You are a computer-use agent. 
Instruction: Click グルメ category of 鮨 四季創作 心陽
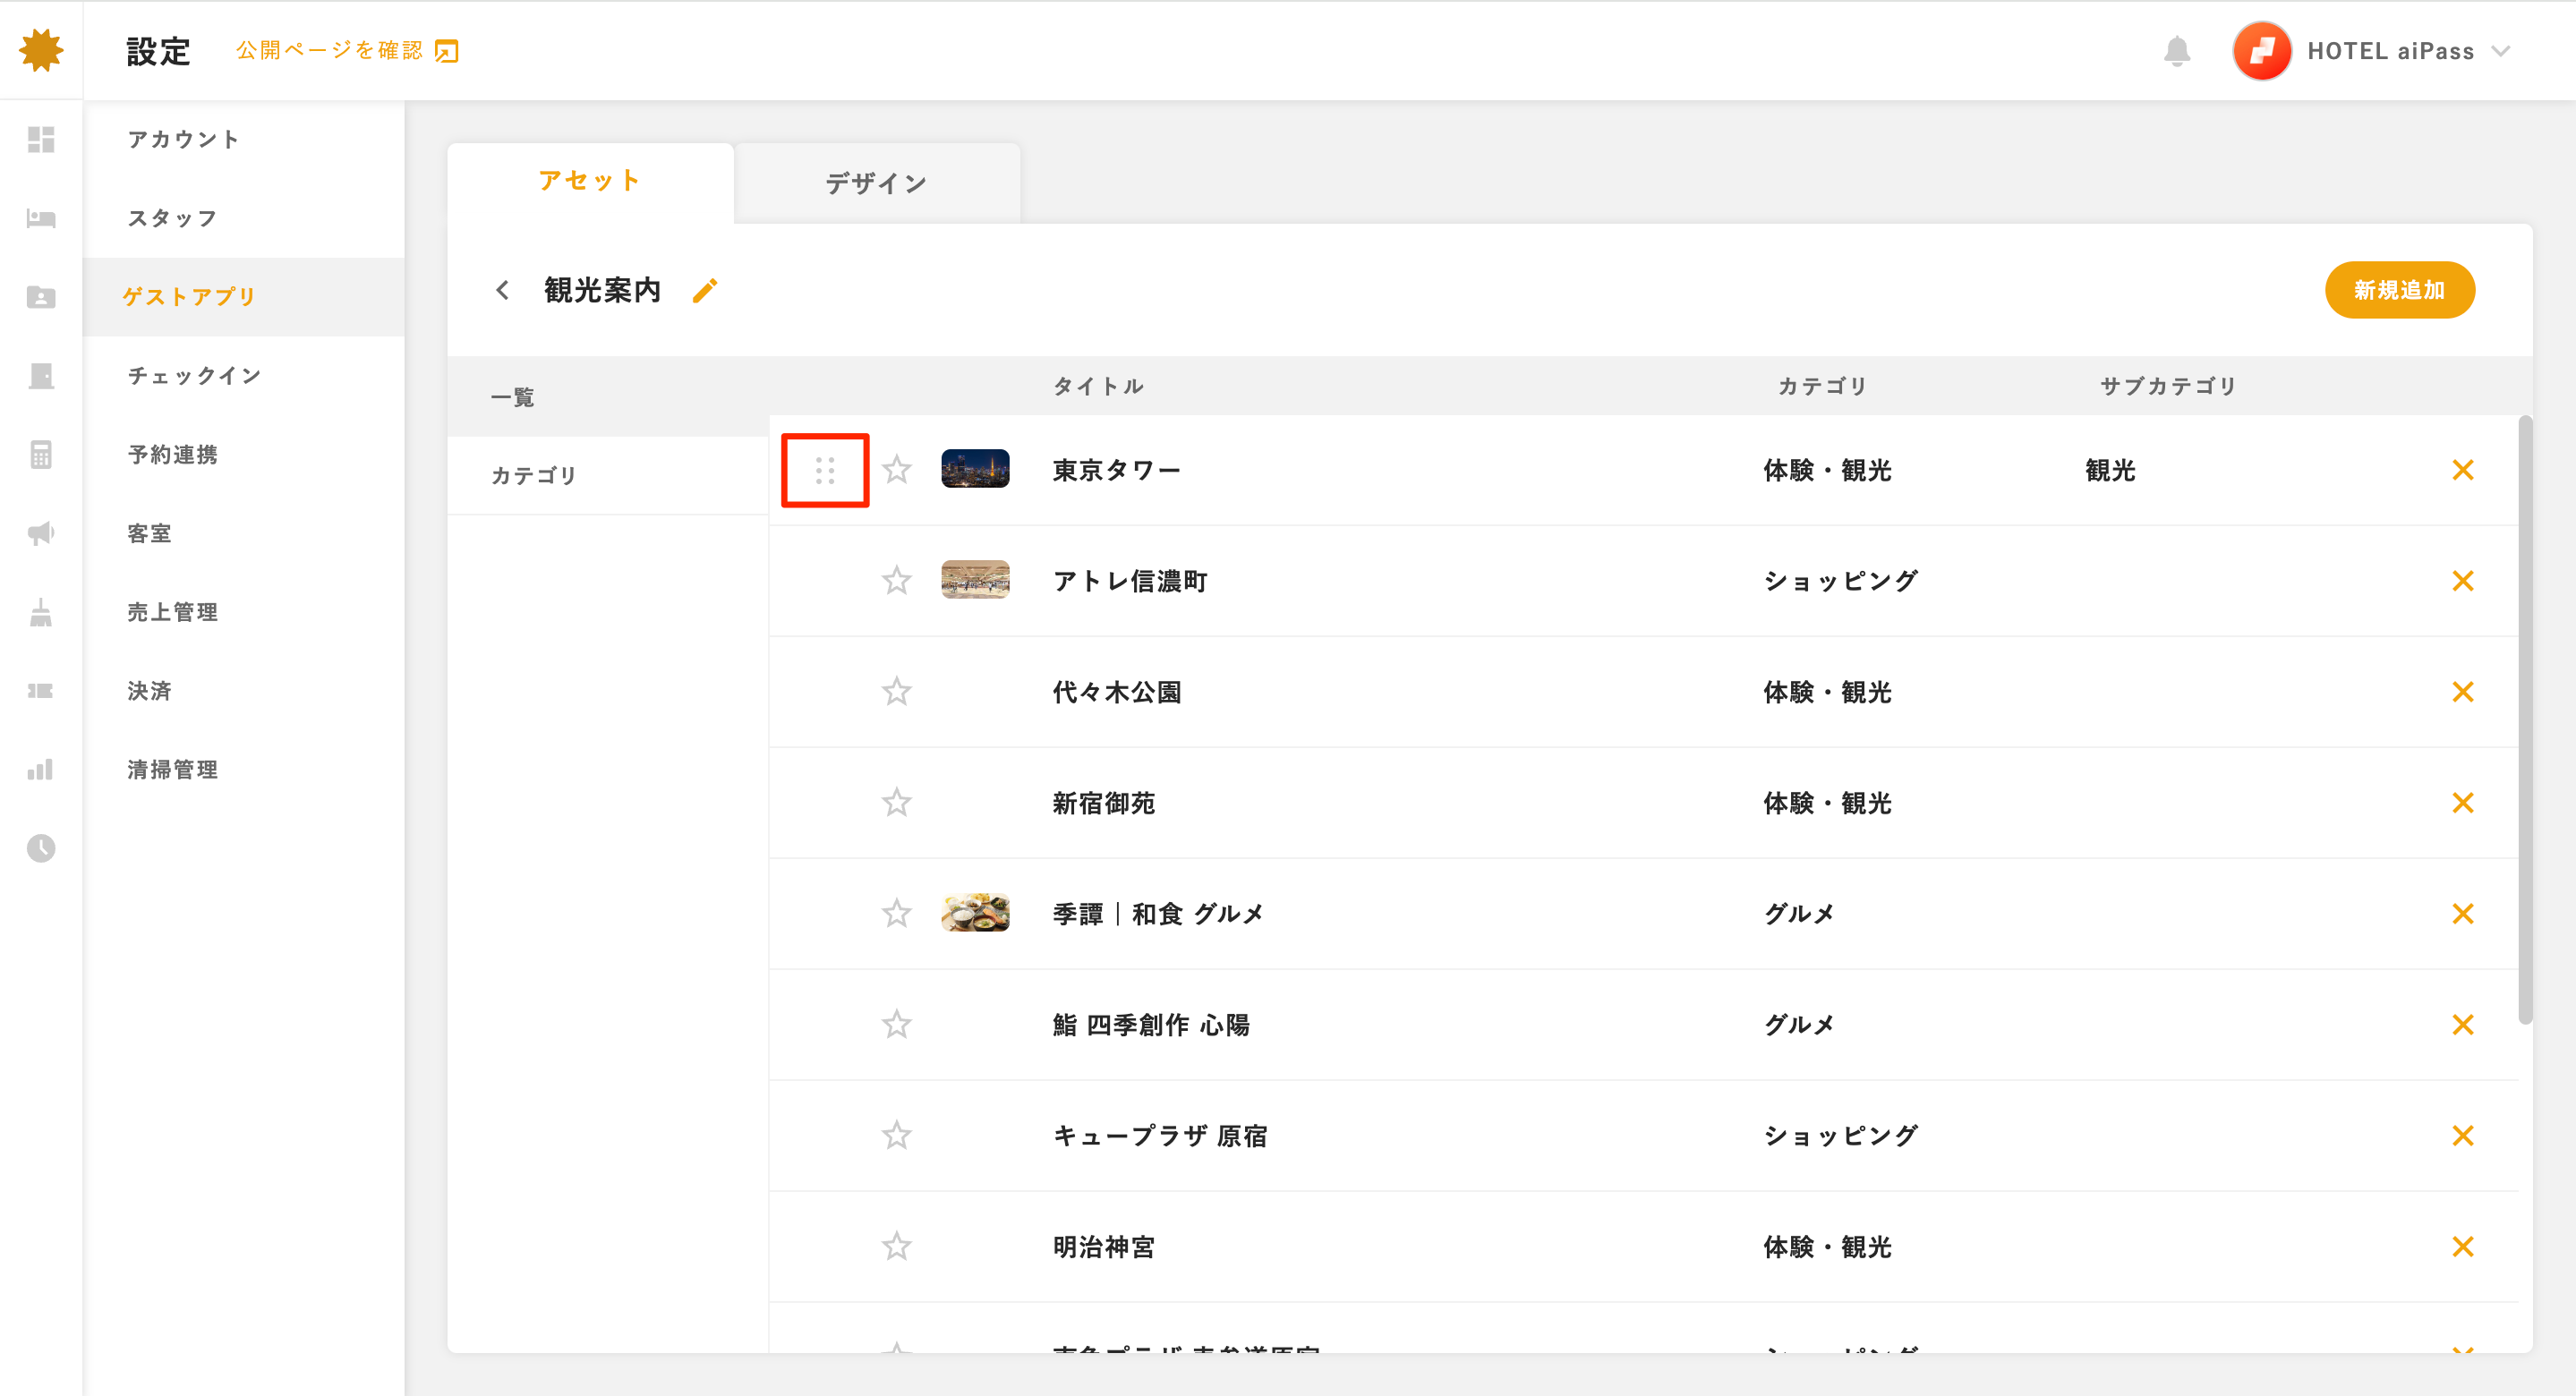[1799, 1025]
